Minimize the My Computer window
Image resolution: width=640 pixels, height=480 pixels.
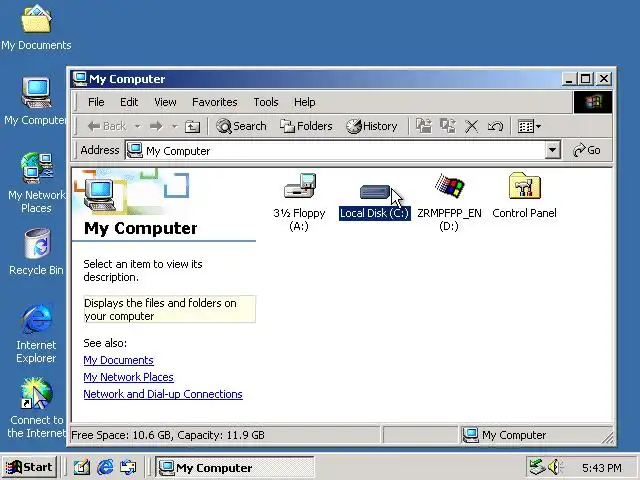pyautogui.click(x=570, y=78)
